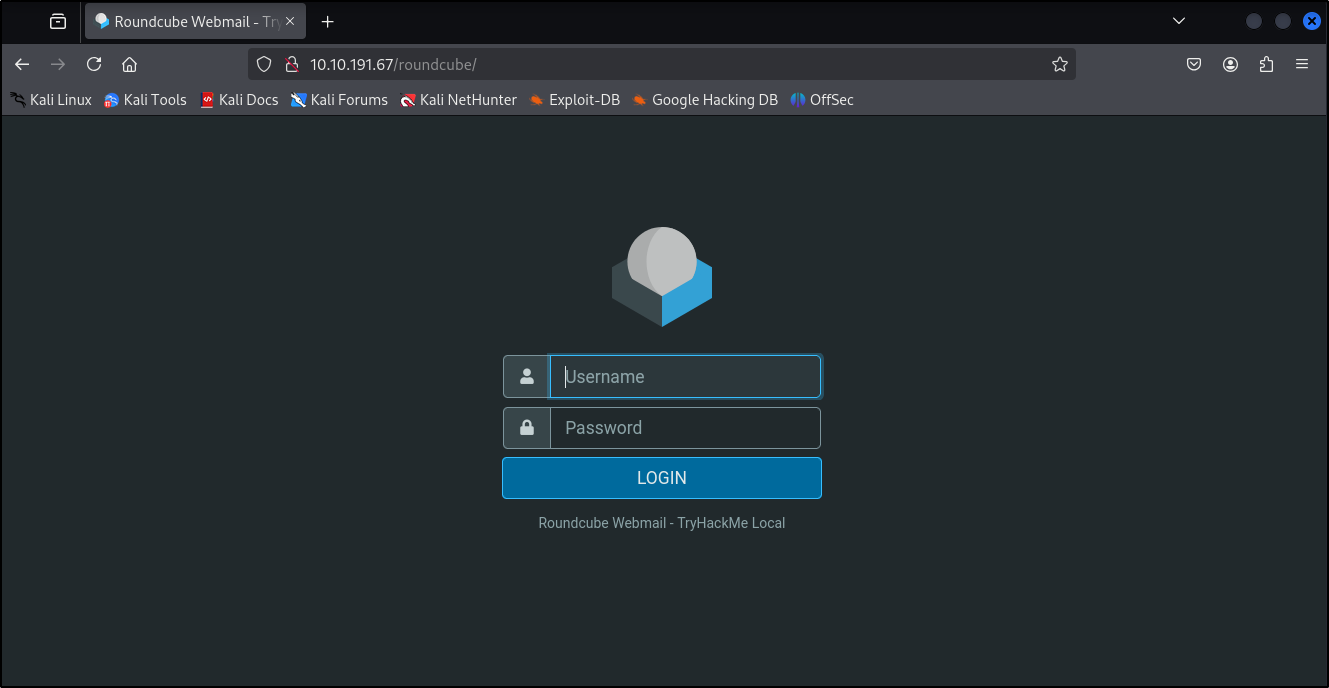Click the Firefox View icon

58,21
